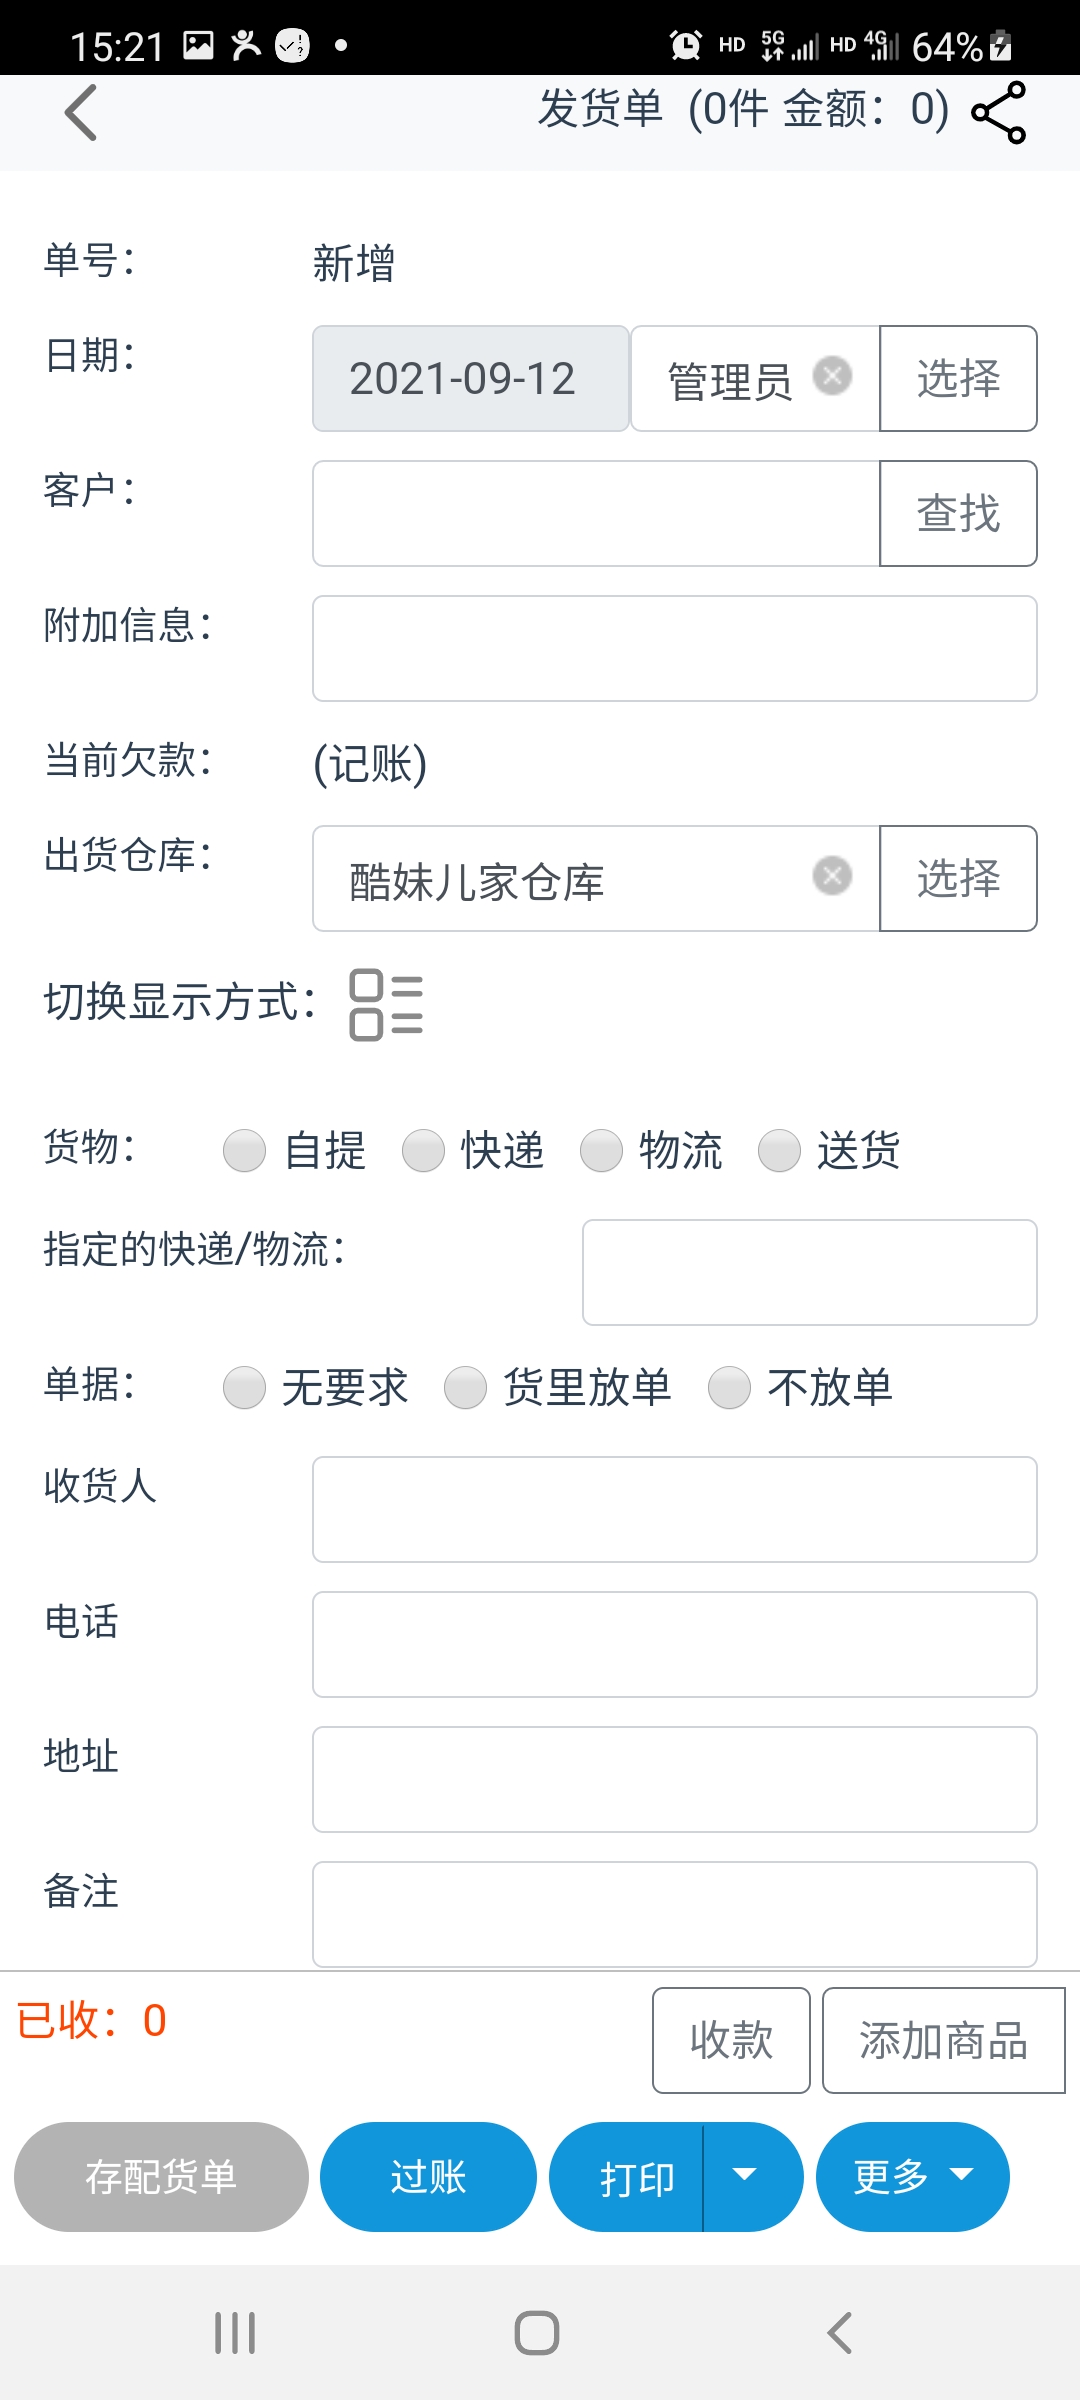Tap the back arrow in header
Screen dimensions: 1080x2400
81,112
